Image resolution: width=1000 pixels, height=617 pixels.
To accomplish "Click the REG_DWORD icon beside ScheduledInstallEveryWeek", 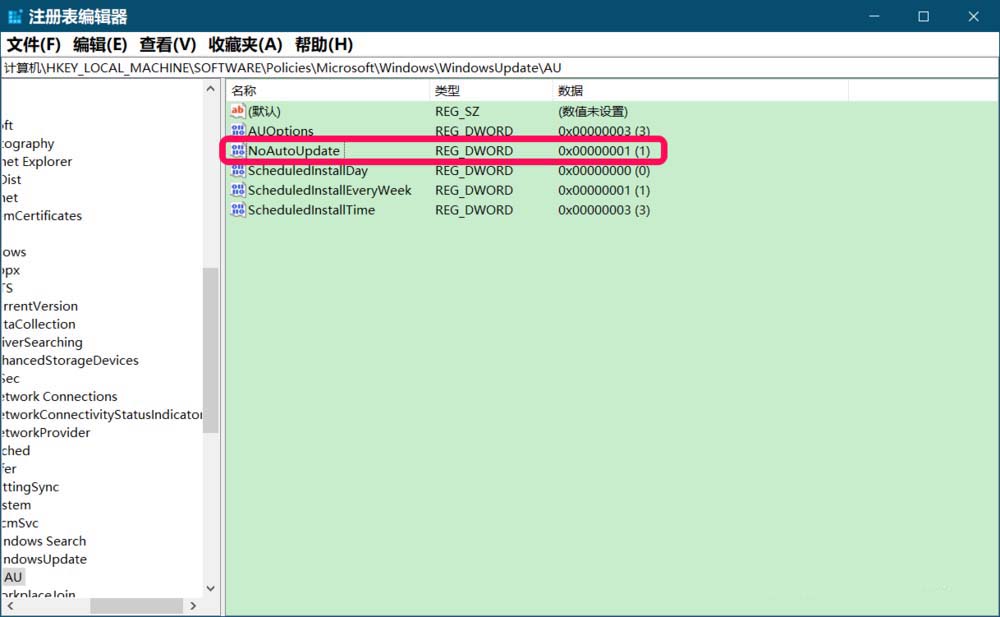I will [237, 190].
